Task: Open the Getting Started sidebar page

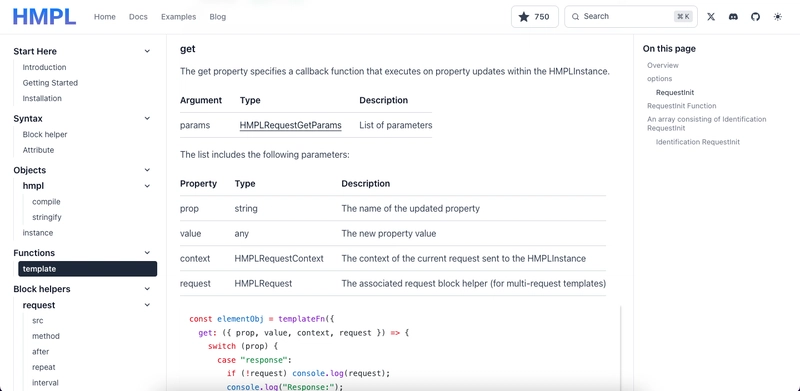Action: pyautogui.click(x=50, y=83)
